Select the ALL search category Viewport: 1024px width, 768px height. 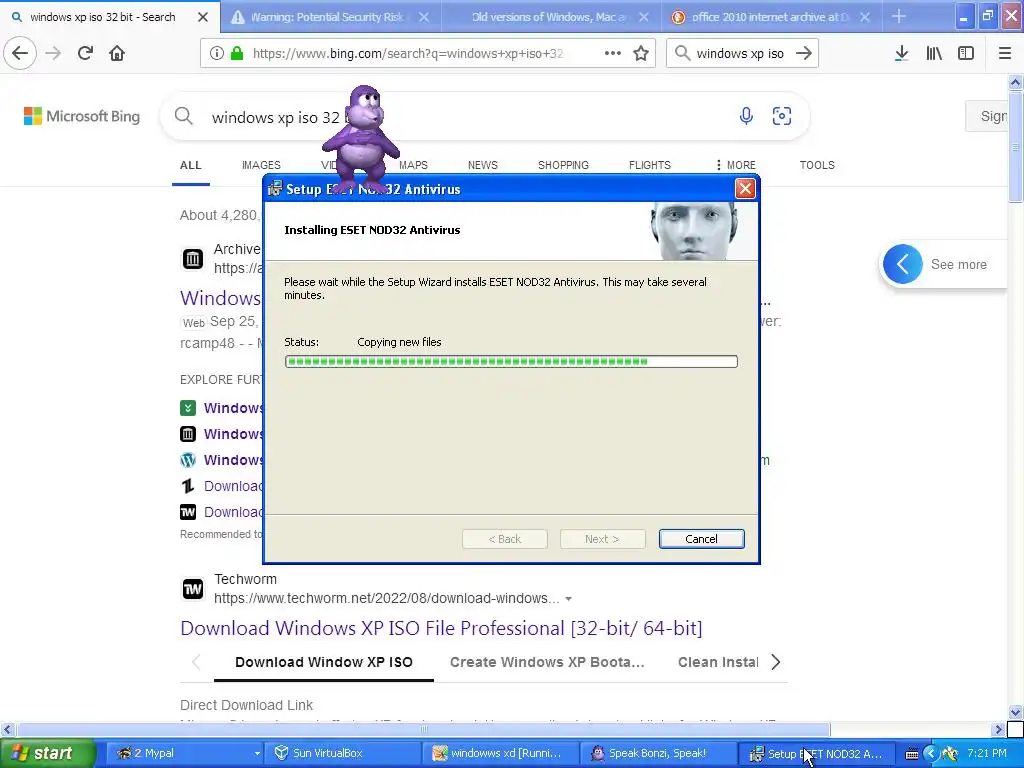pyautogui.click(x=191, y=165)
